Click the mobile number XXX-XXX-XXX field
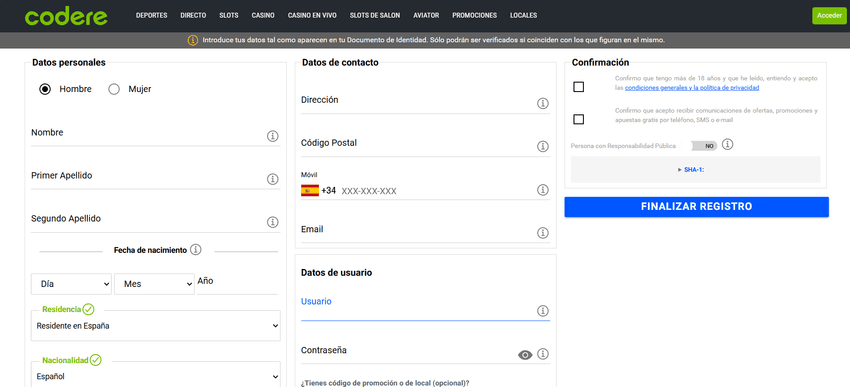 436,191
